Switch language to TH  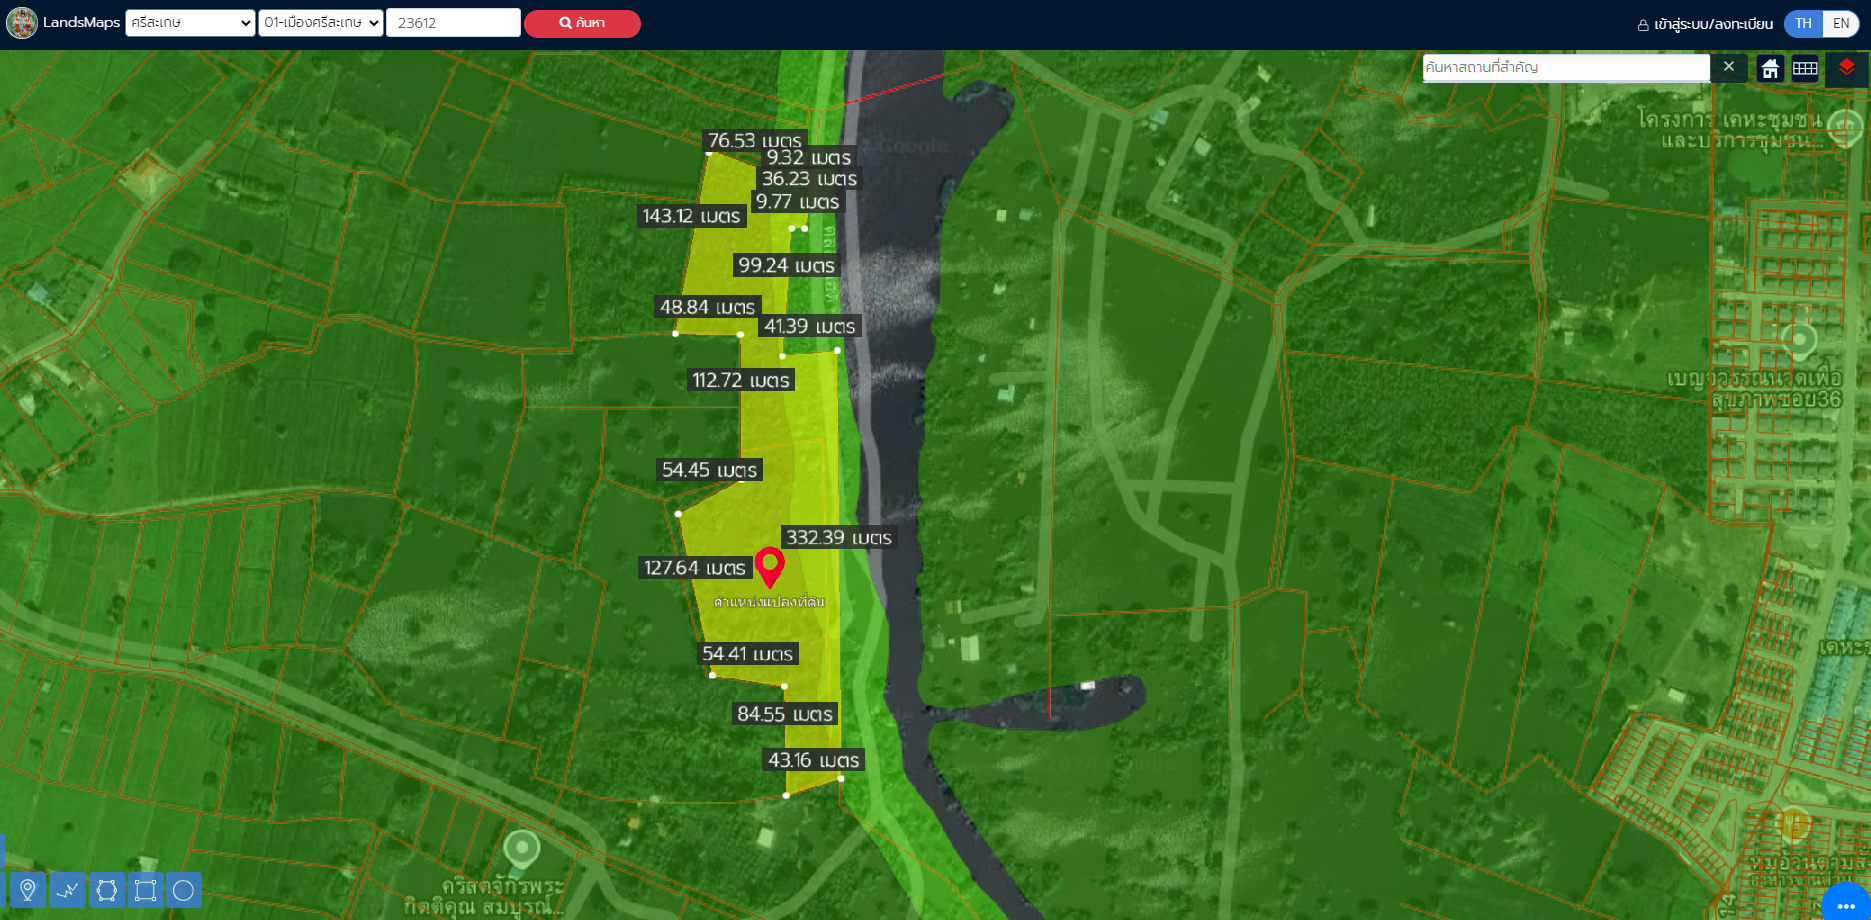coord(1803,23)
